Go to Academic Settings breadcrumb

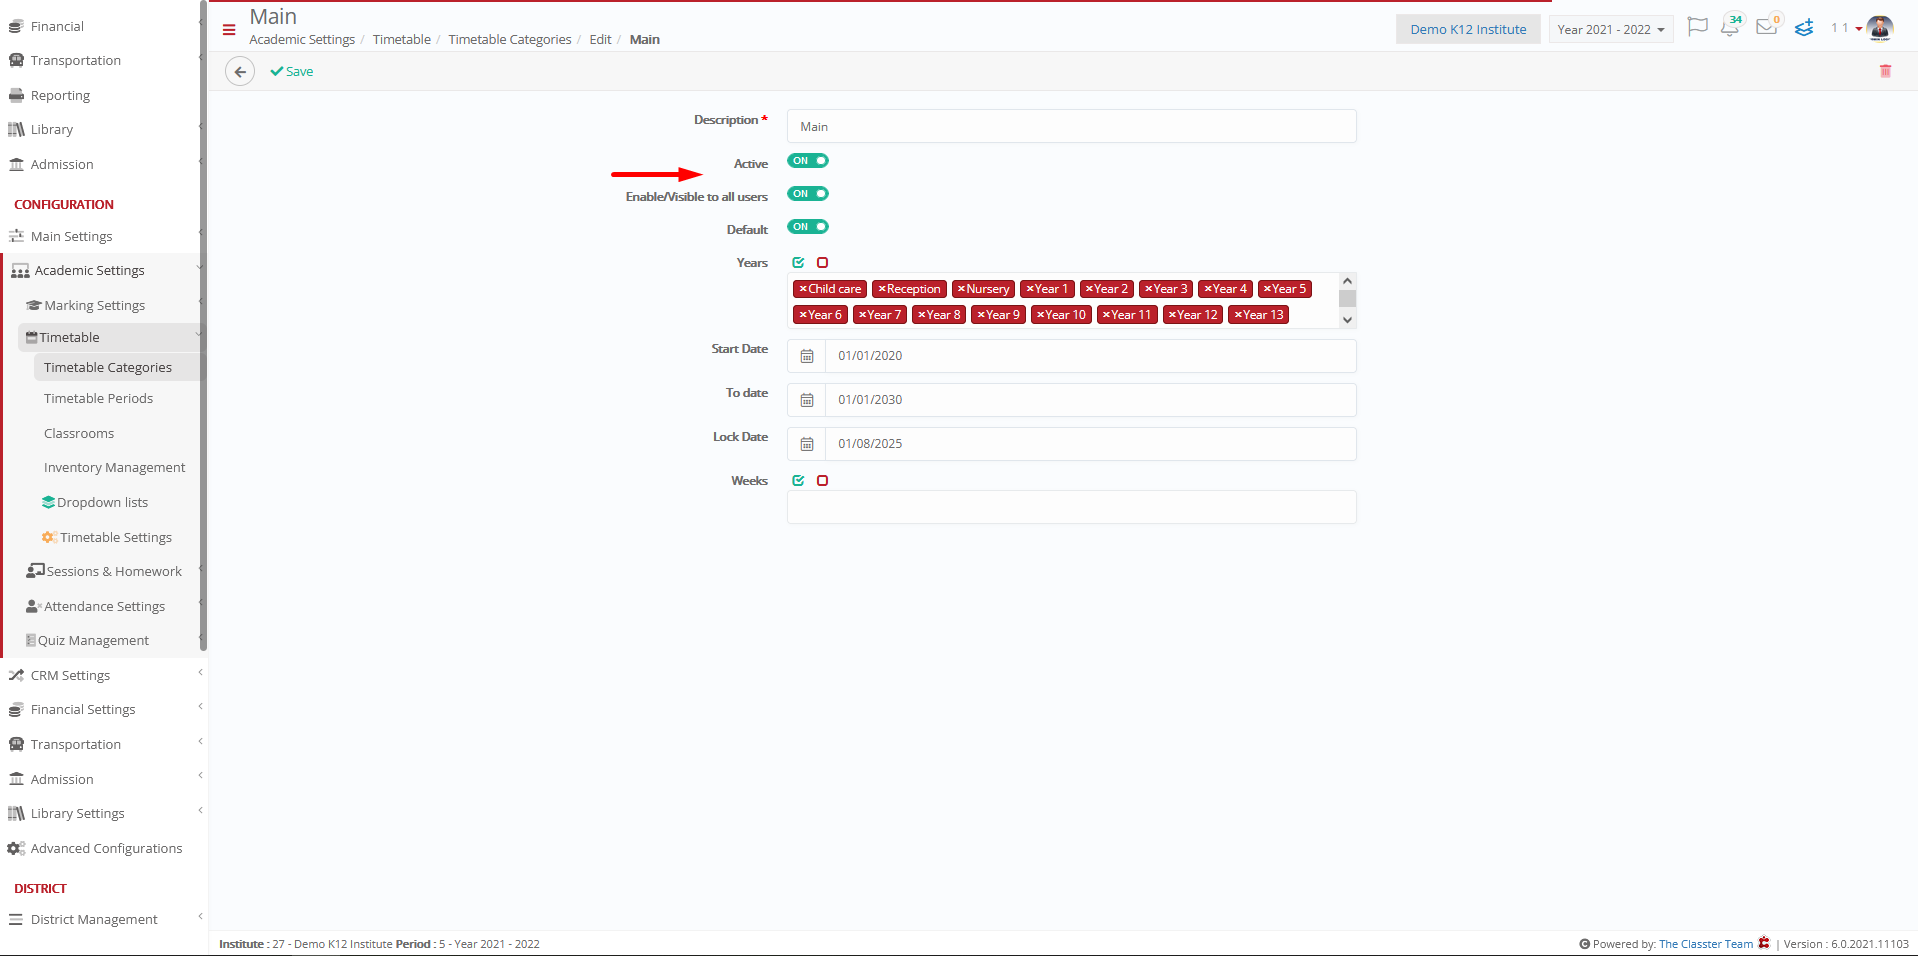302,40
